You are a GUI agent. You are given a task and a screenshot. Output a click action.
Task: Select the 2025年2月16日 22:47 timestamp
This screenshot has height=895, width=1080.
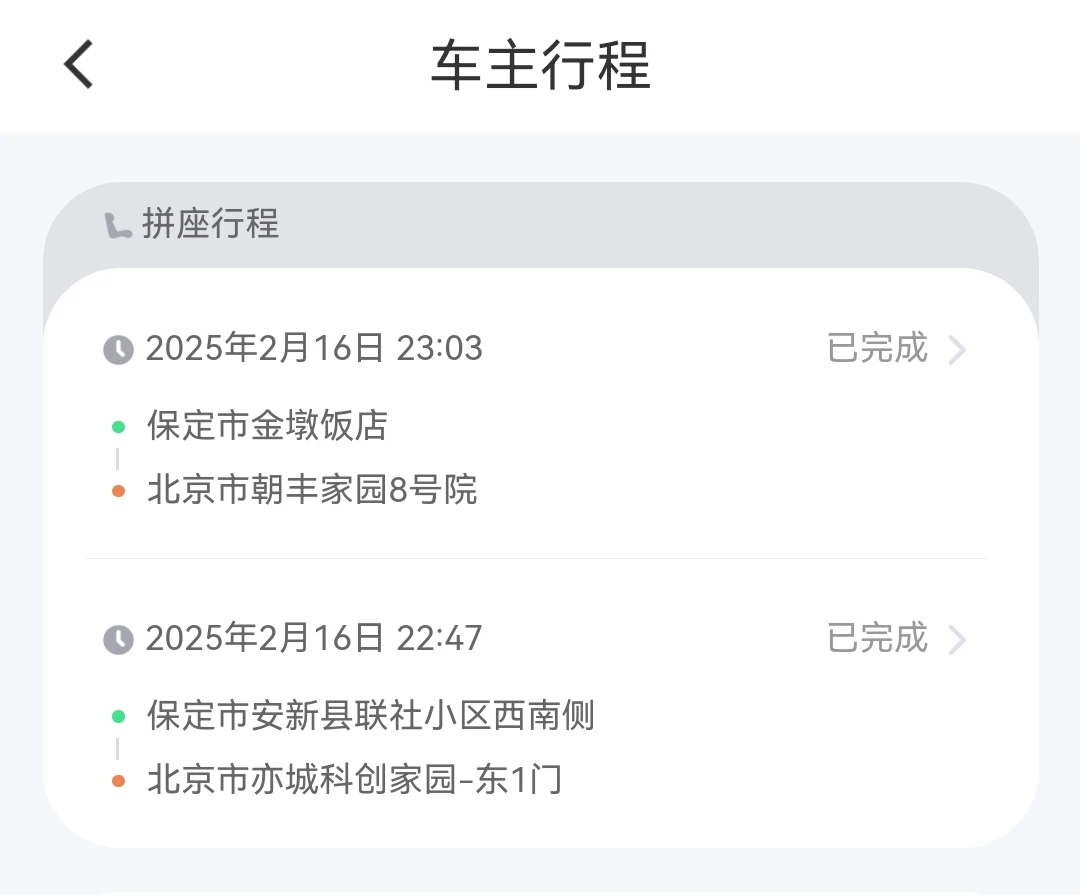(314, 638)
